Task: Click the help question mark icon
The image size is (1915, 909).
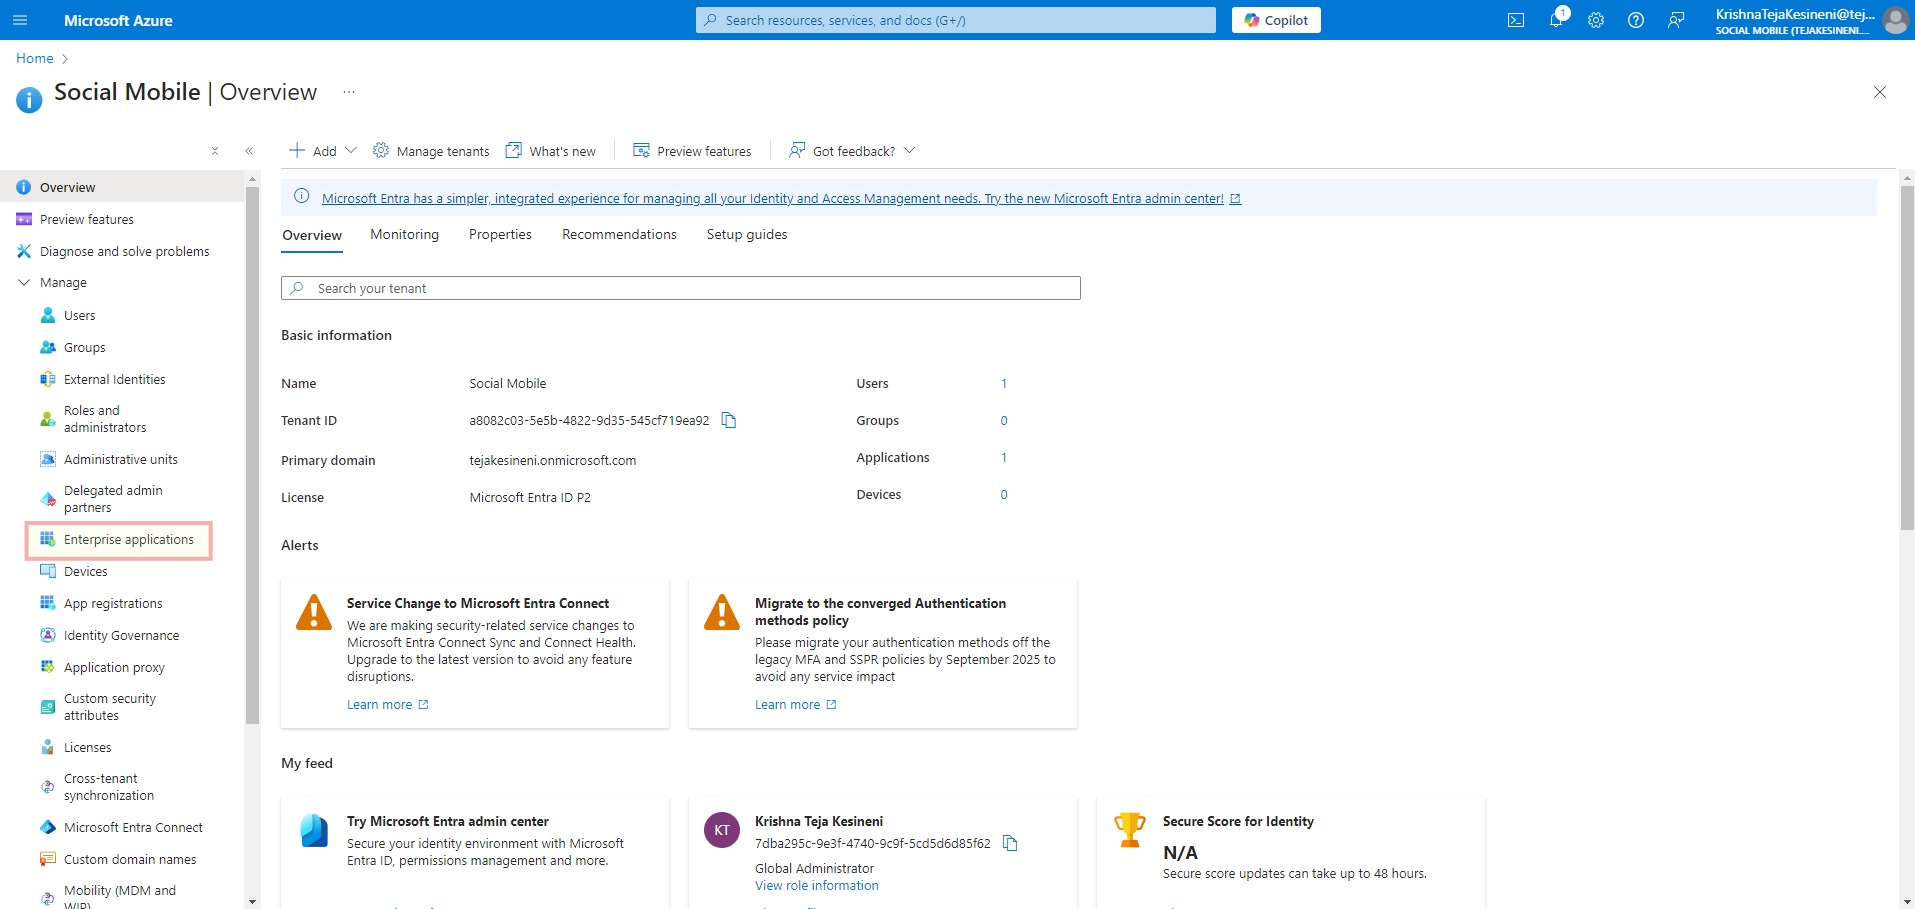Action: click(x=1636, y=20)
